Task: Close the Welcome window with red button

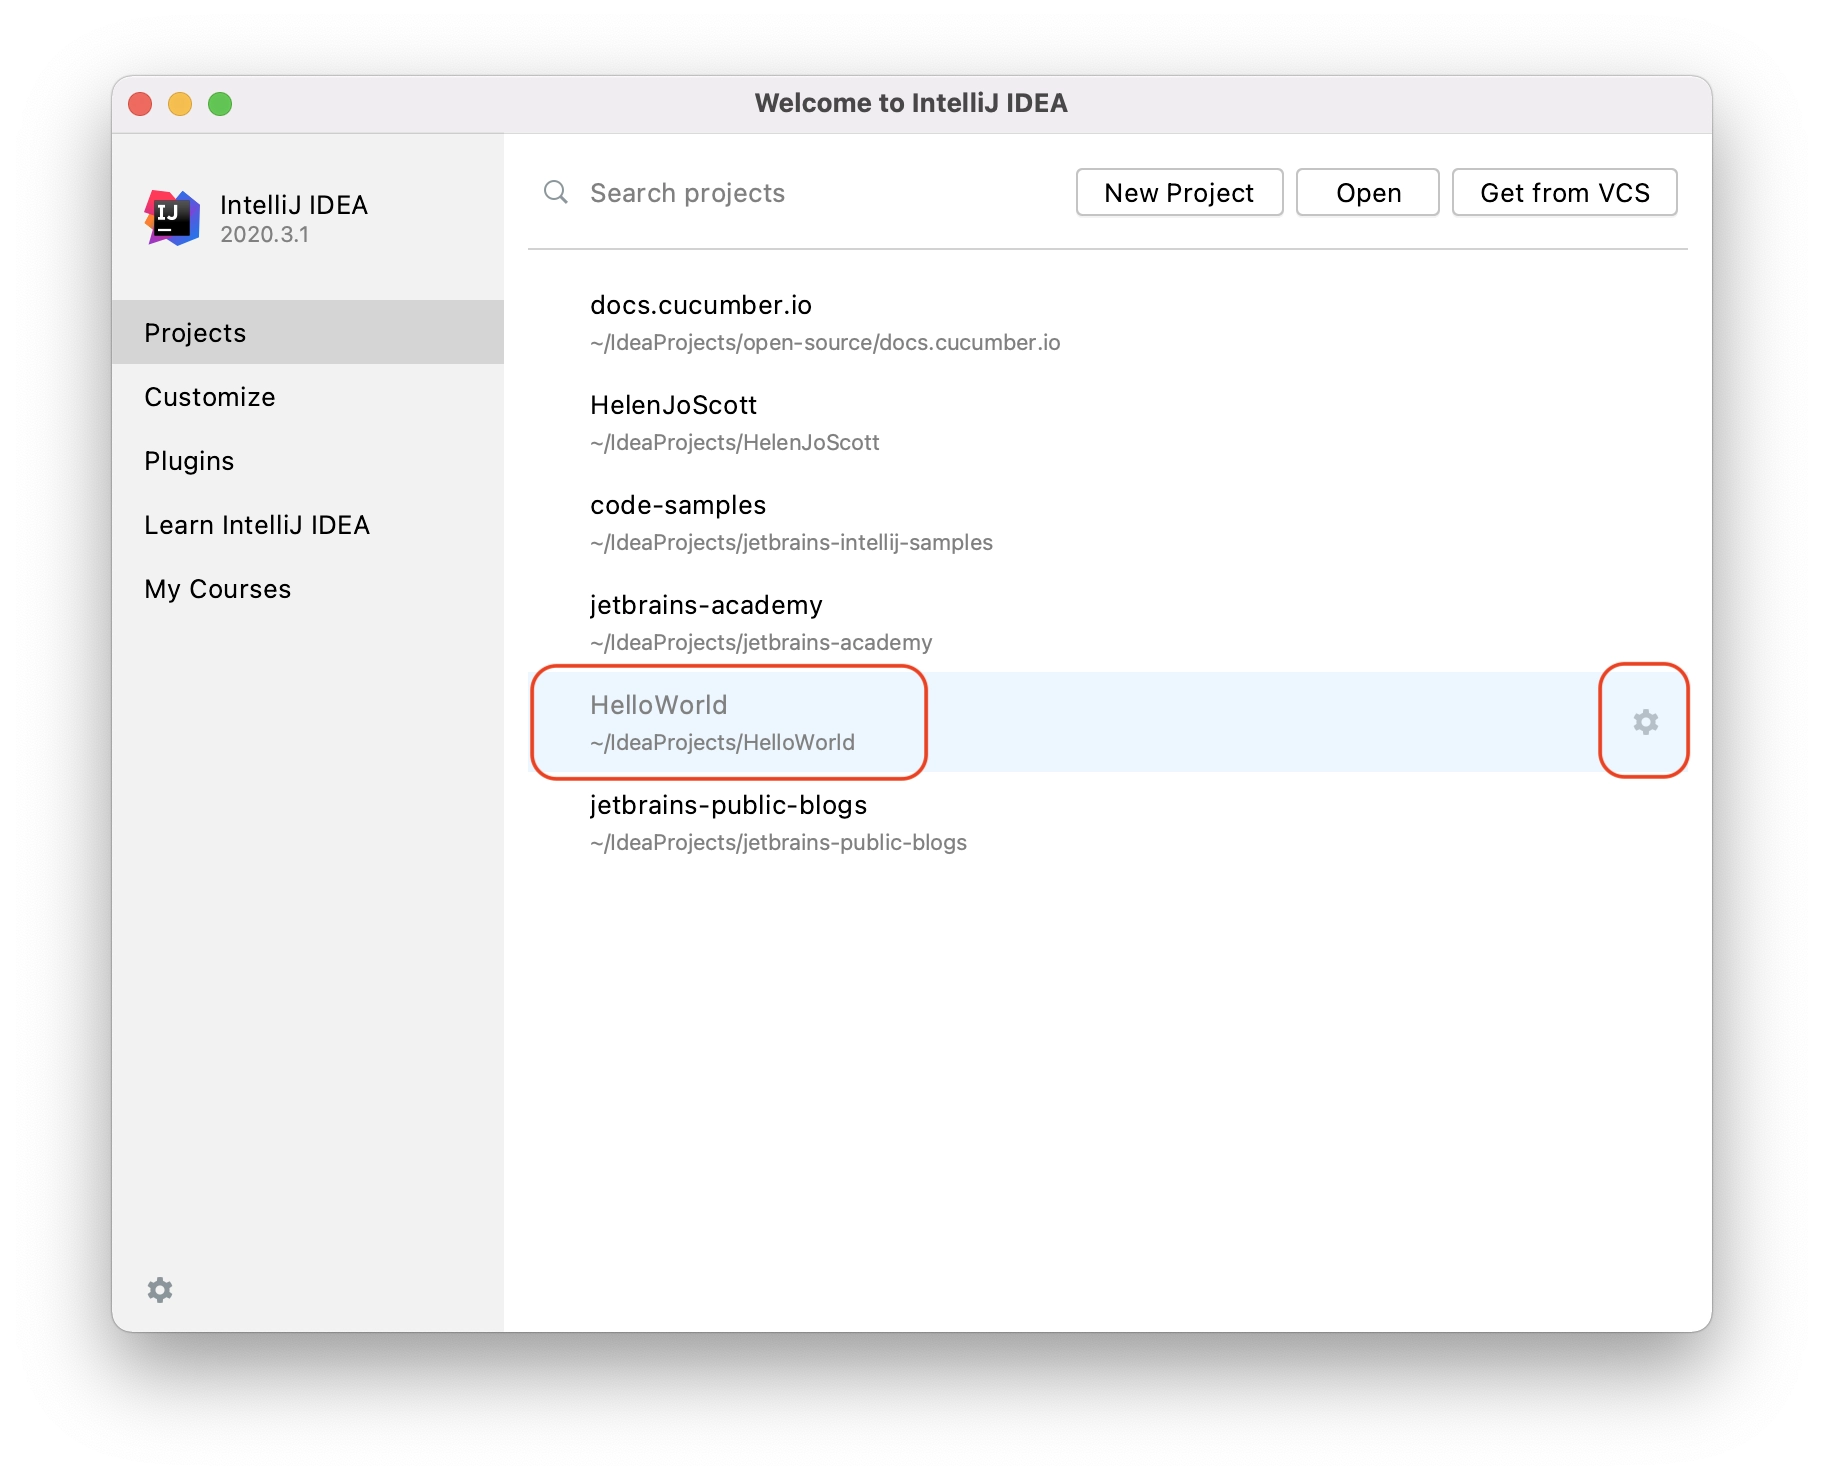Action: point(140,104)
